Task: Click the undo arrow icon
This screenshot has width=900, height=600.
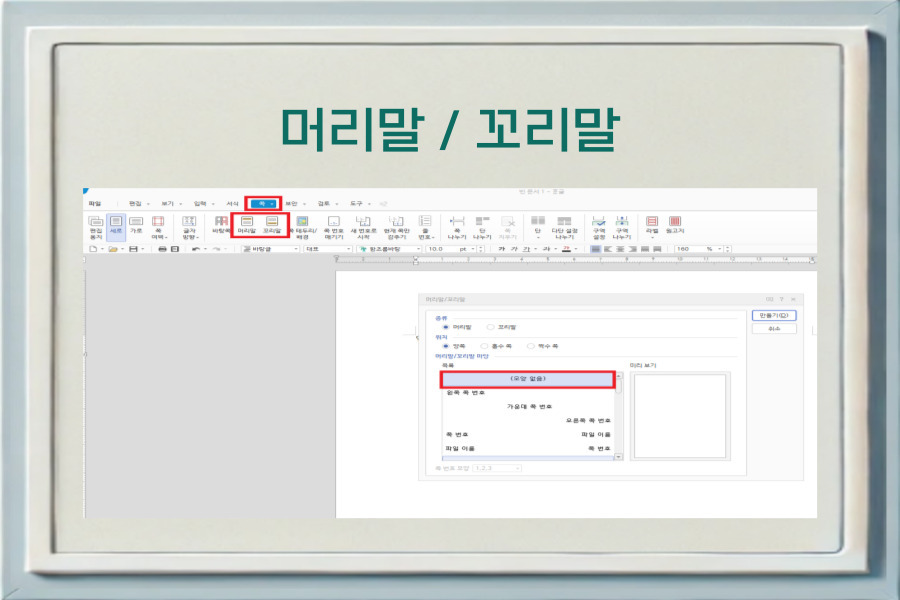Action: [196, 249]
